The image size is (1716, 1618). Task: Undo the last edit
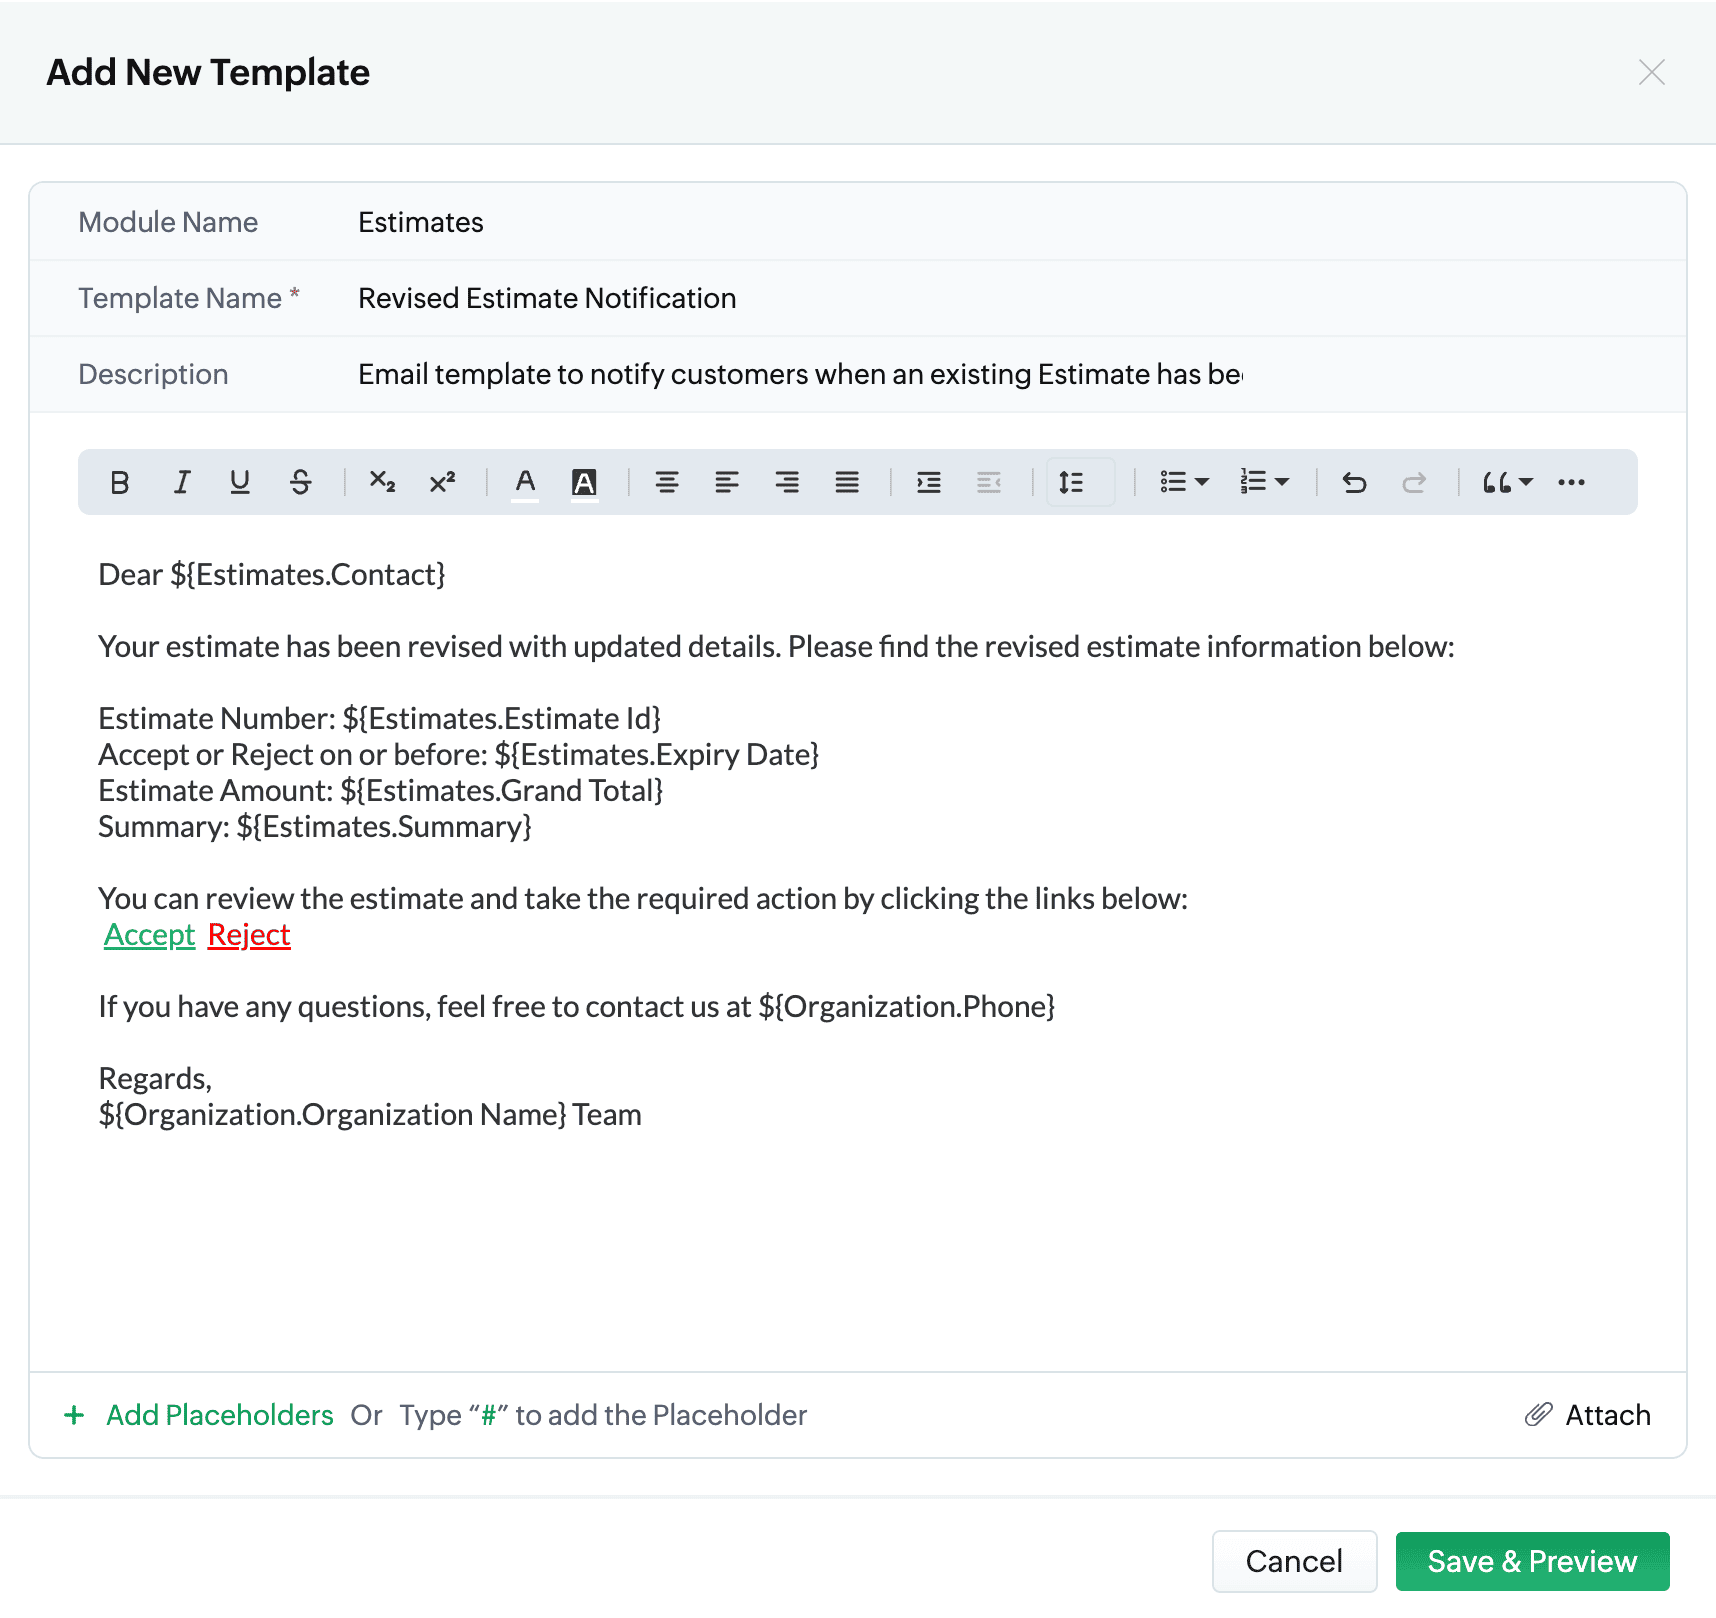pyautogui.click(x=1354, y=483)
